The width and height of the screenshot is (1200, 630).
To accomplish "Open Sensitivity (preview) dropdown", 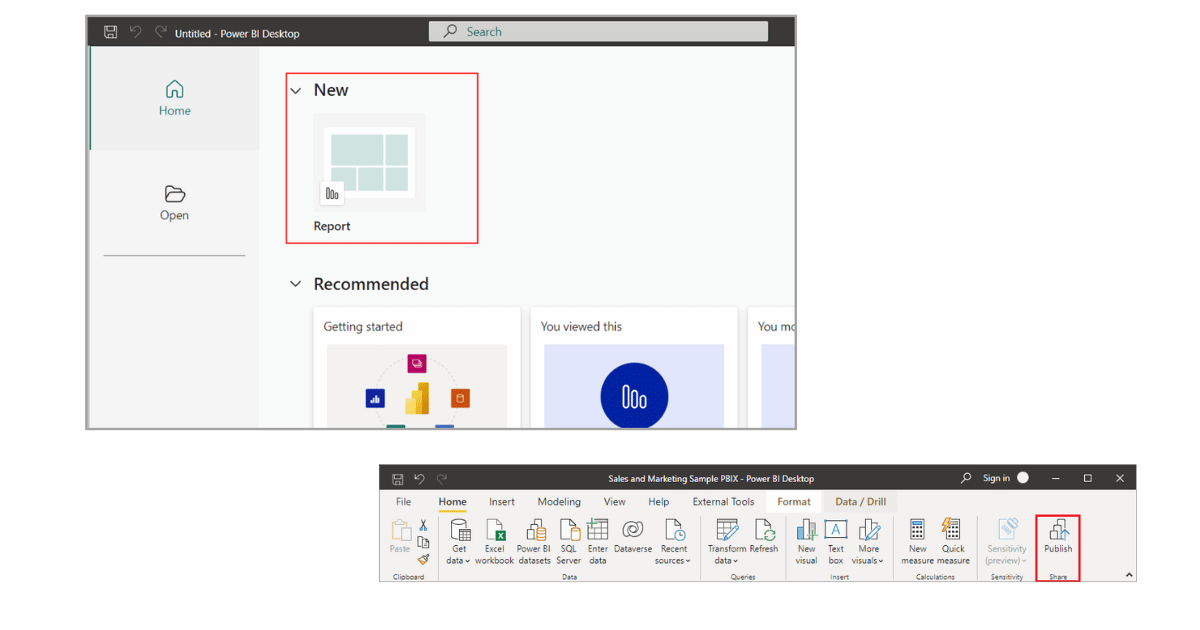I will (x=1007, y=542).
